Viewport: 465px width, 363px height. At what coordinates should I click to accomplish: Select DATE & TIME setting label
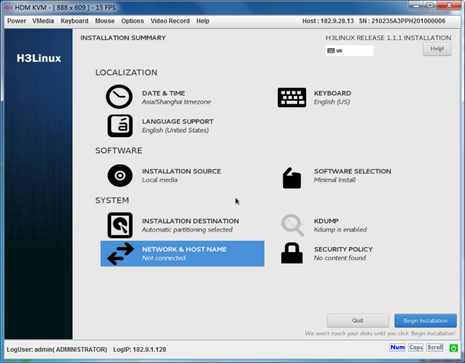[x=163, y=93]
